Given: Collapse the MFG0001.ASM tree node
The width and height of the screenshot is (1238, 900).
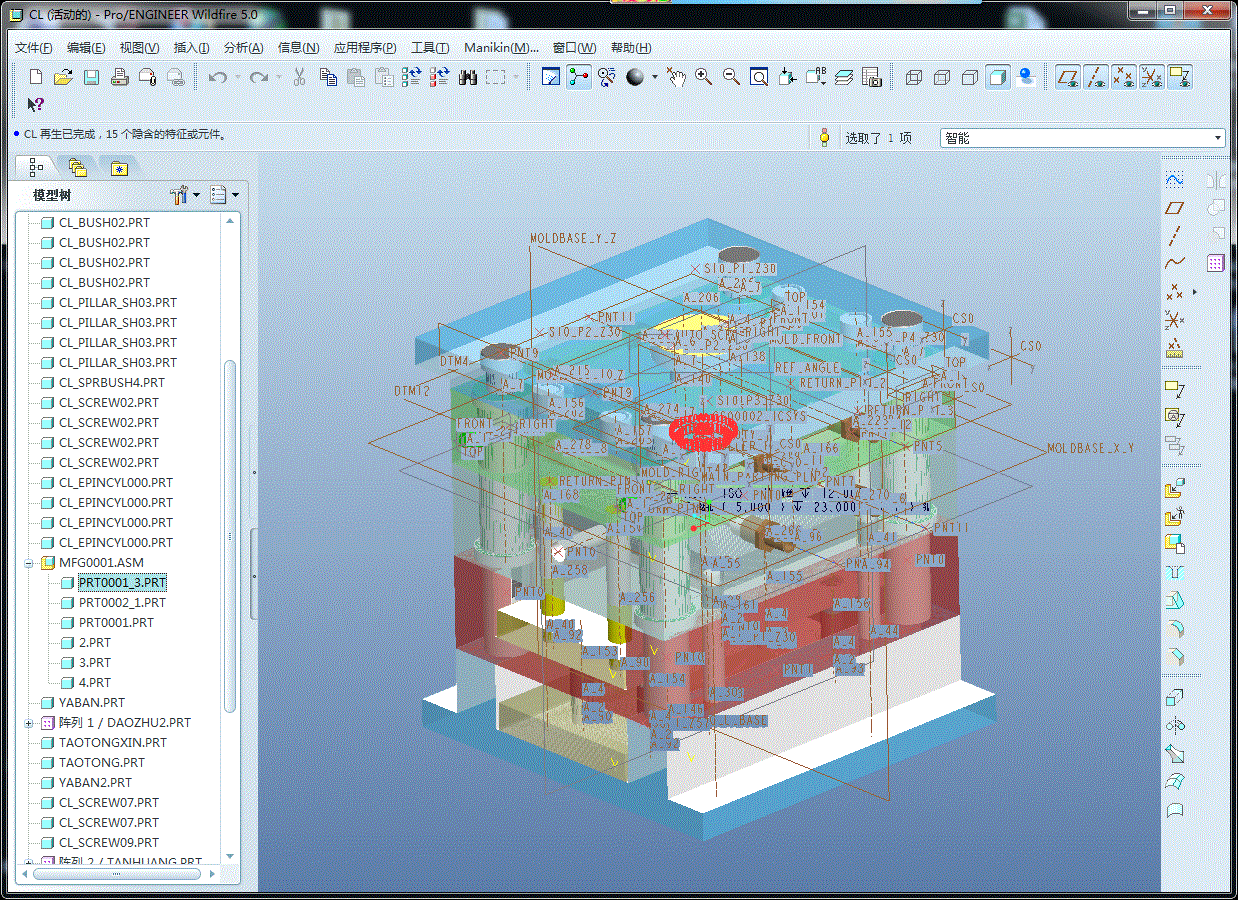Looking at the screenshot, I should pyautogui.click(x=29, y=563).
